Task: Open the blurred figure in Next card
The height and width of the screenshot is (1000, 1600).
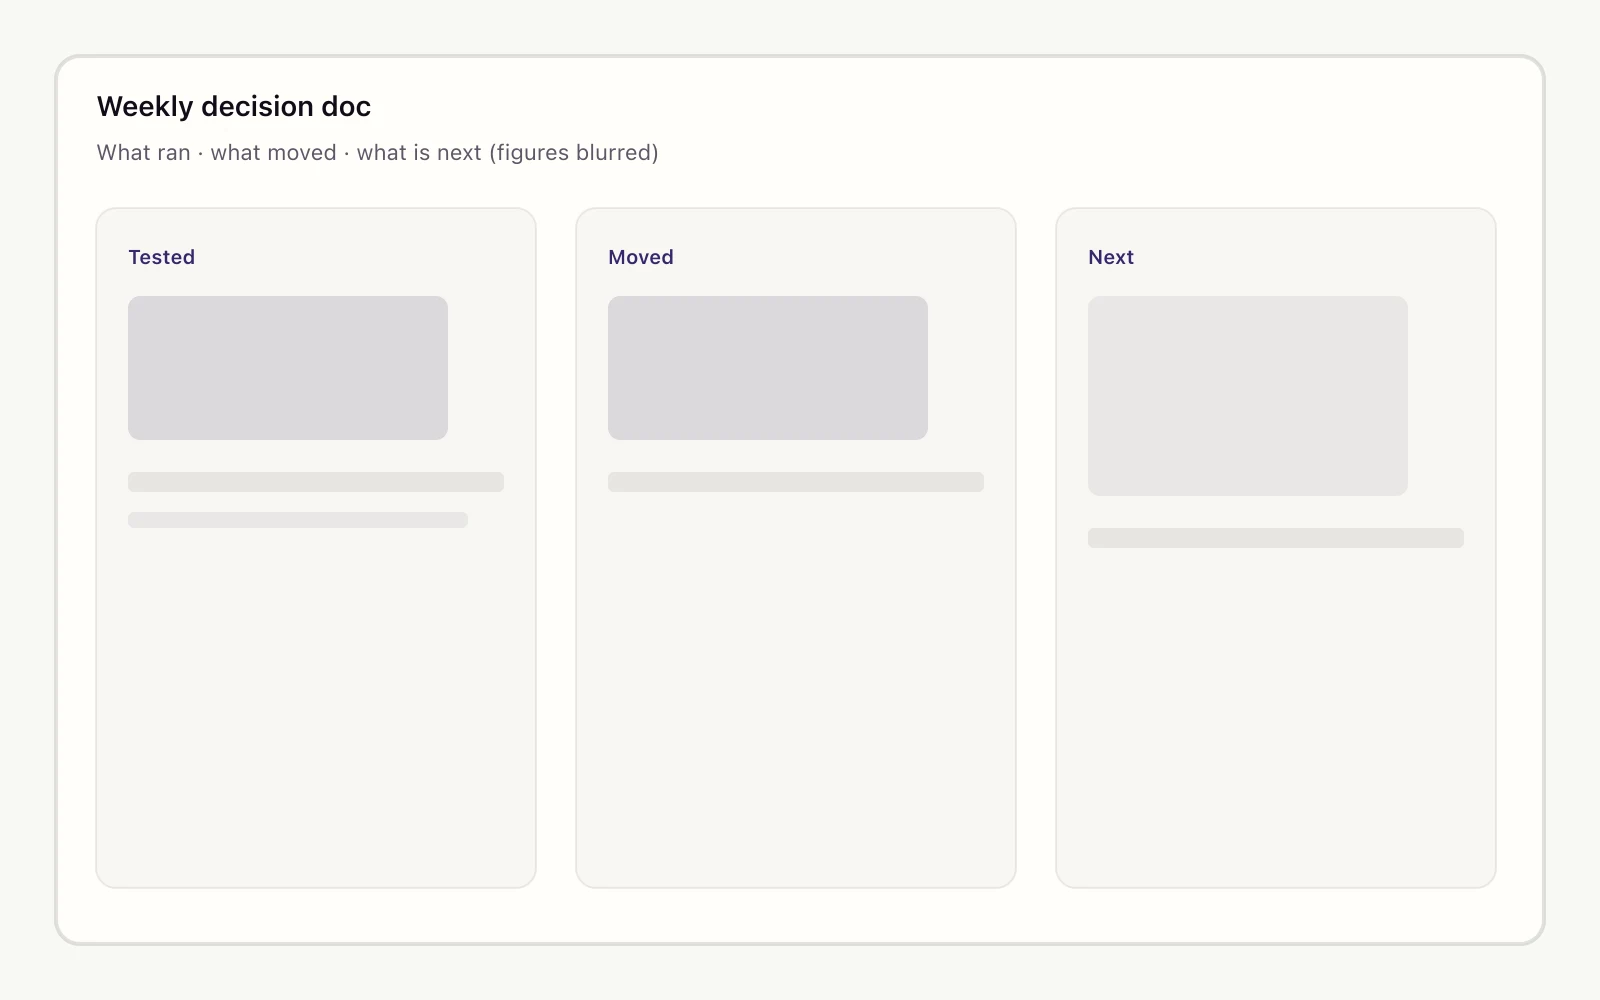Action: (1248, 396)
